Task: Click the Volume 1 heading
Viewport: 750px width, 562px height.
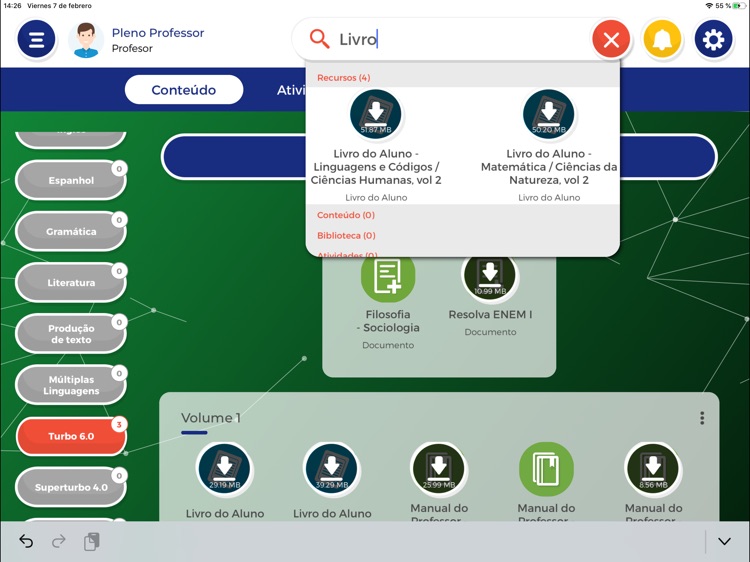Action: [210, 418]
